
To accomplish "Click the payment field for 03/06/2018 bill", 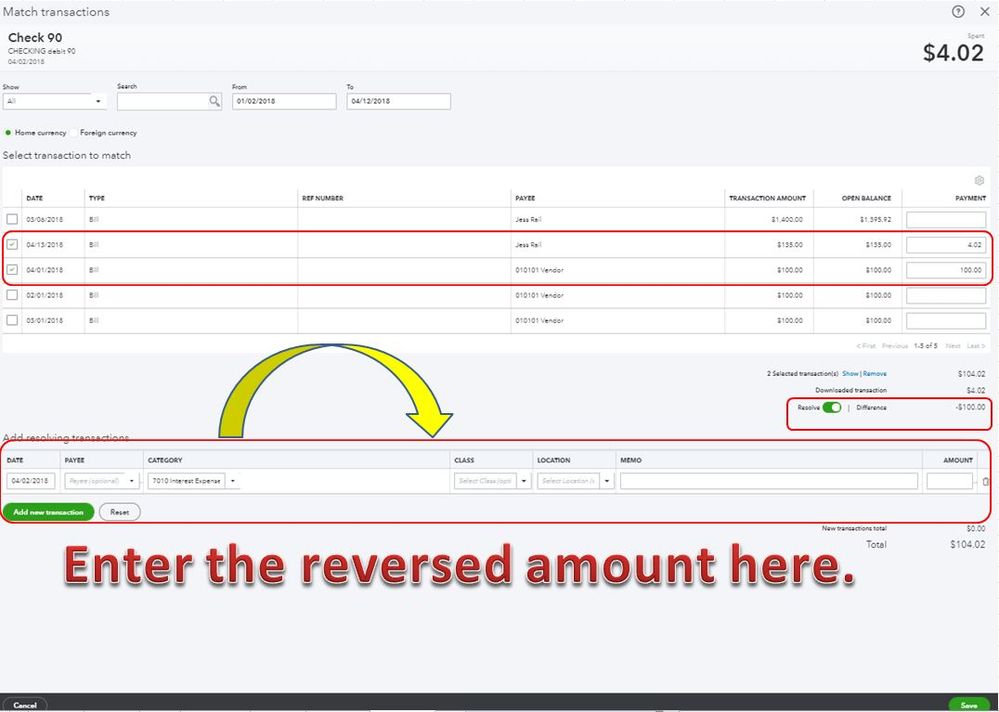I will point(946,220).
